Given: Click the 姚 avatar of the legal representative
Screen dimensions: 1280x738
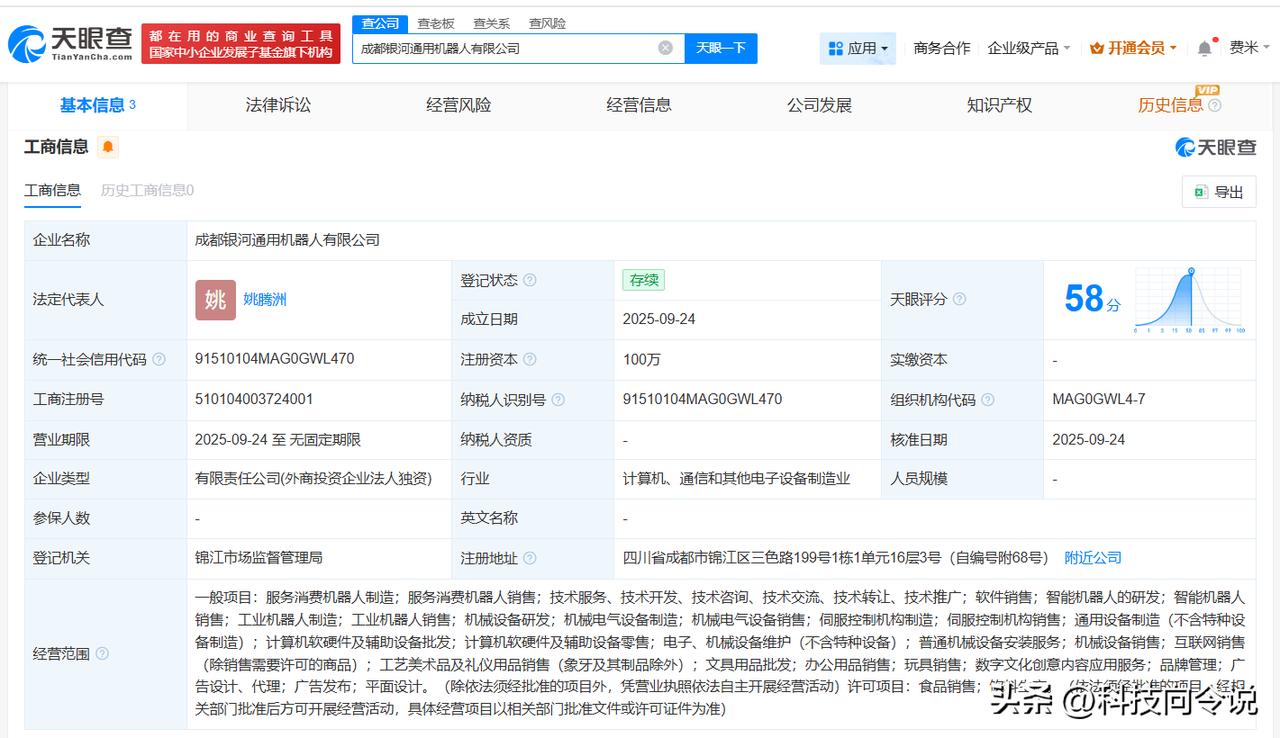Looking at the screenshot, I should pyautogui.click(x=215, y=299).
